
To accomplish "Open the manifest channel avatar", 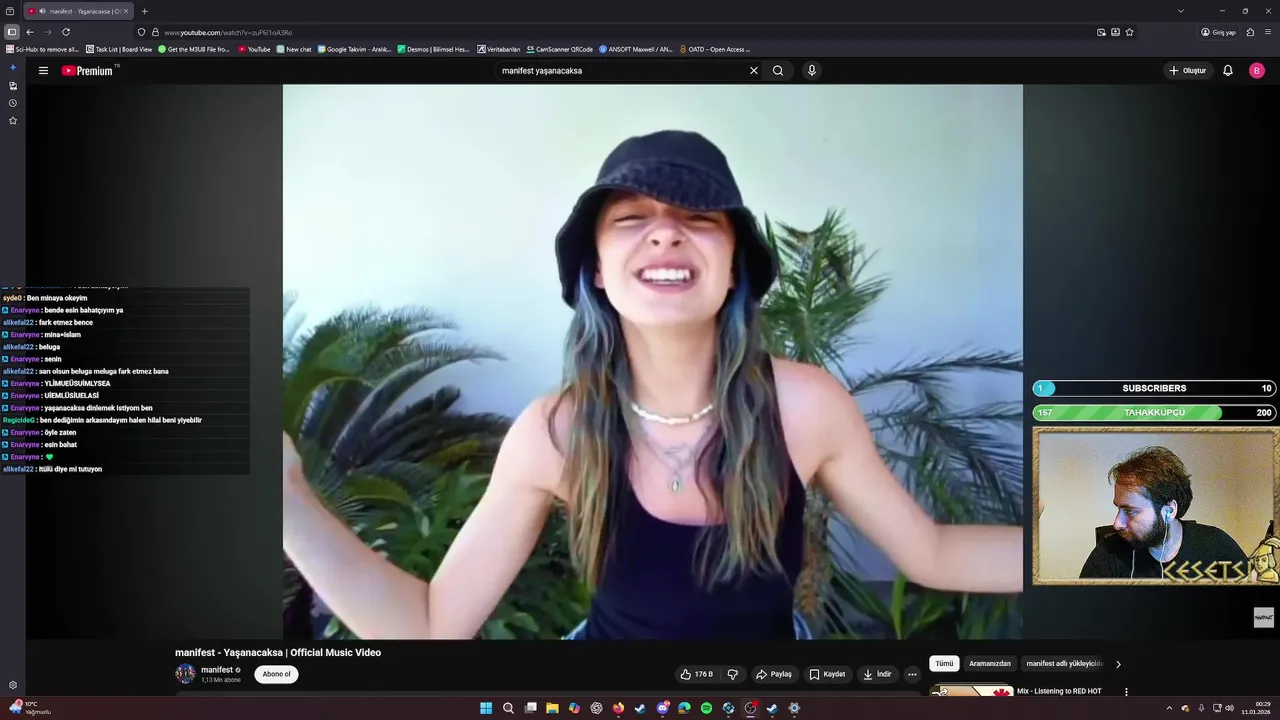I will (x=185, y=674).
